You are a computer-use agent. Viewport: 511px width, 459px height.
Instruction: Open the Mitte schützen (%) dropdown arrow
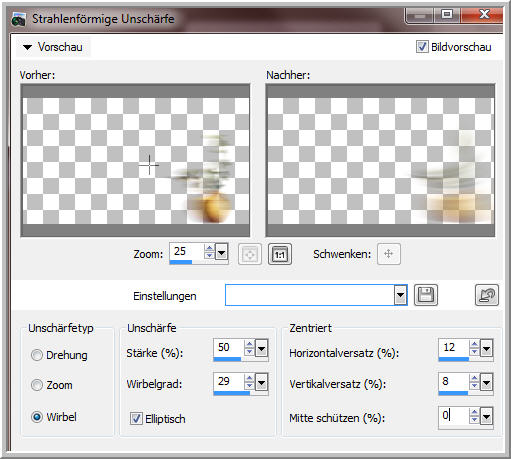pyautogui.click(x=486, y=416)
